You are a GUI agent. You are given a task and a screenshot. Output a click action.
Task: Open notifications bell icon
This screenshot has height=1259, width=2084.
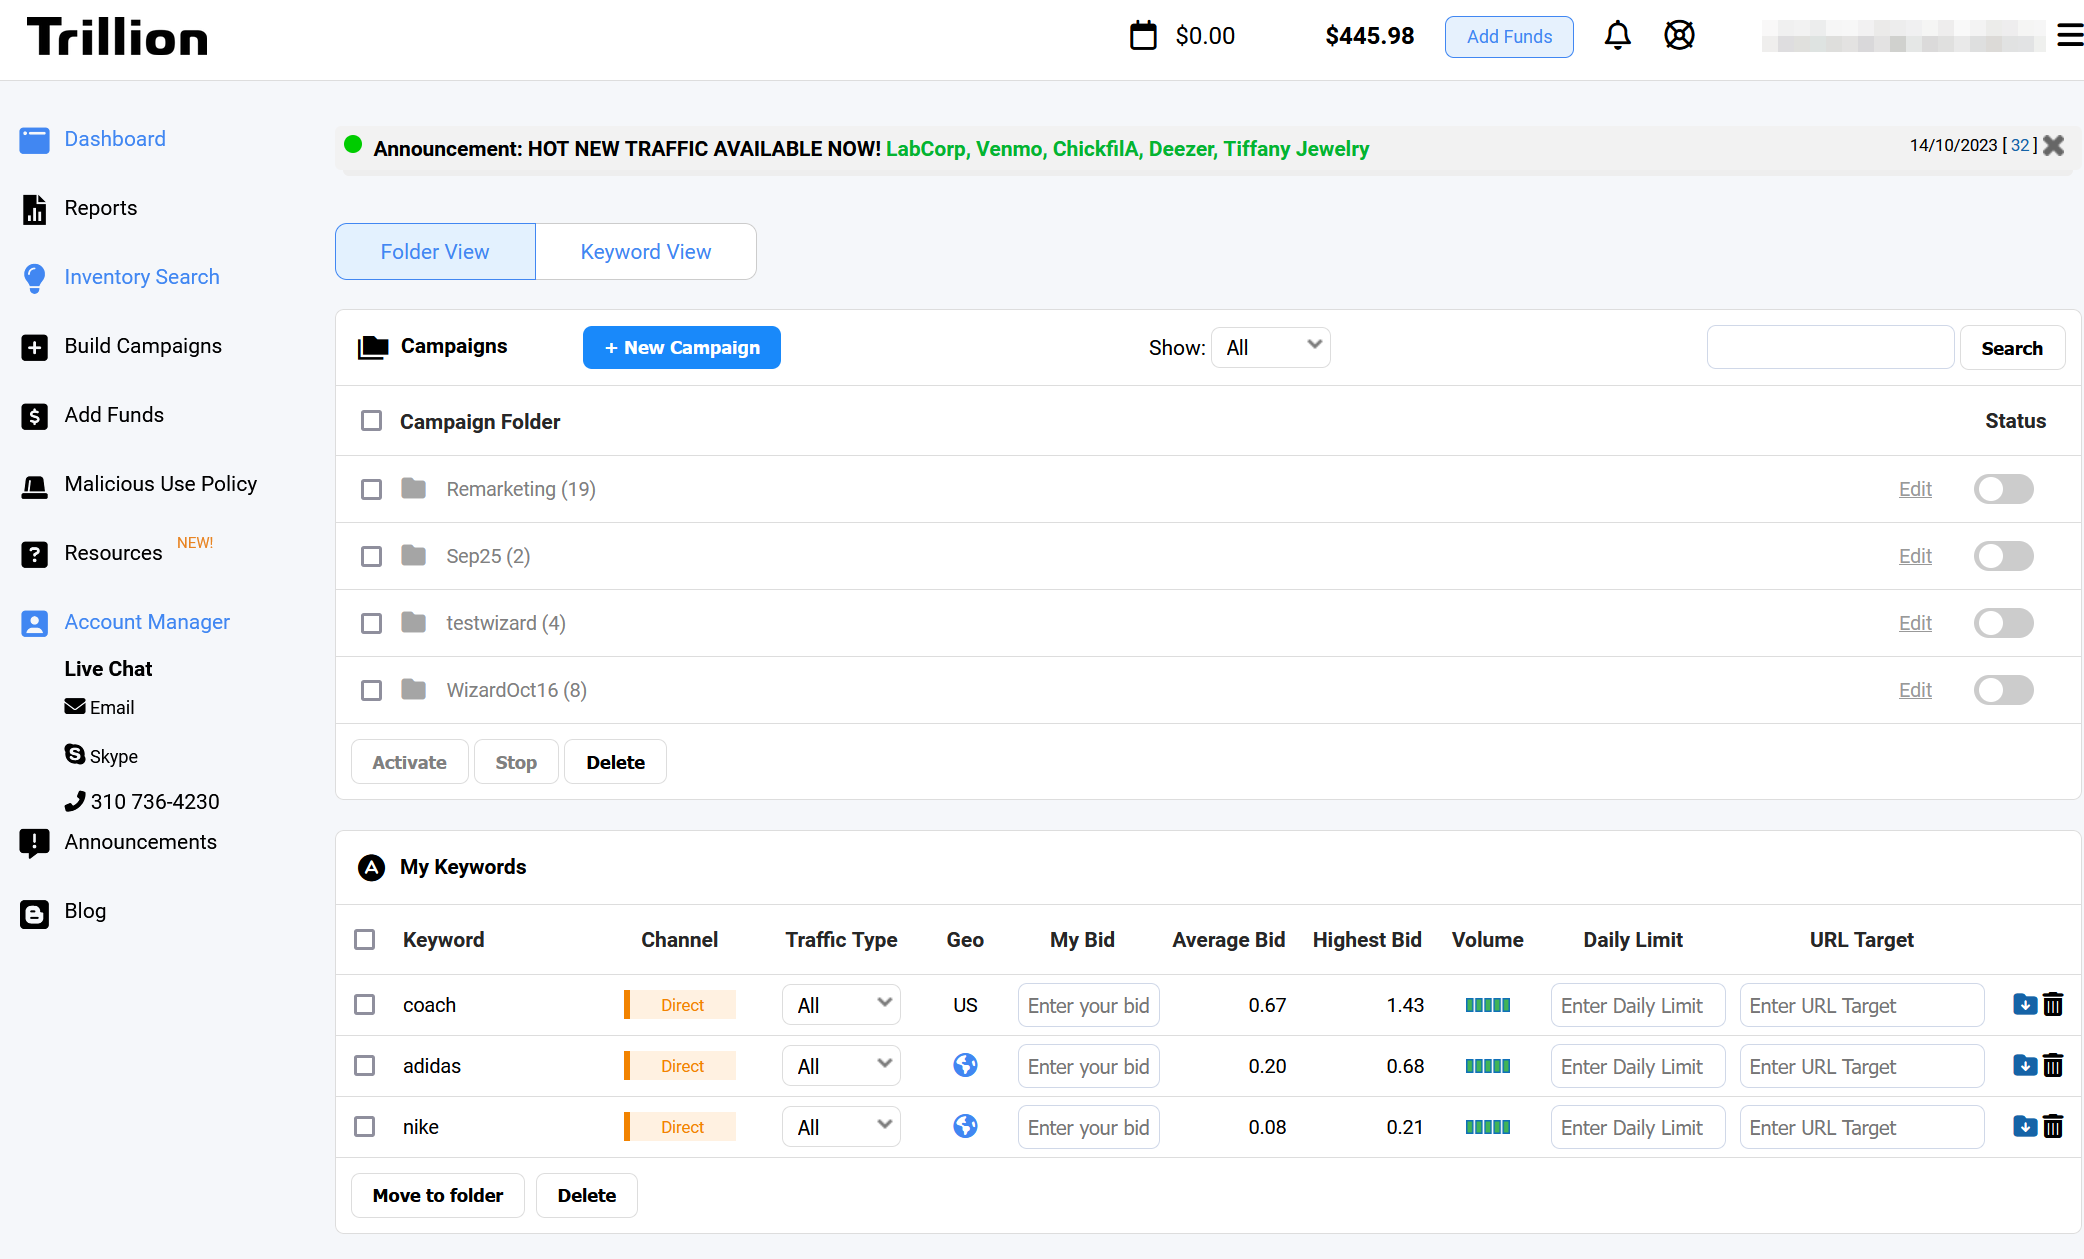click(x=1617, y=36)
